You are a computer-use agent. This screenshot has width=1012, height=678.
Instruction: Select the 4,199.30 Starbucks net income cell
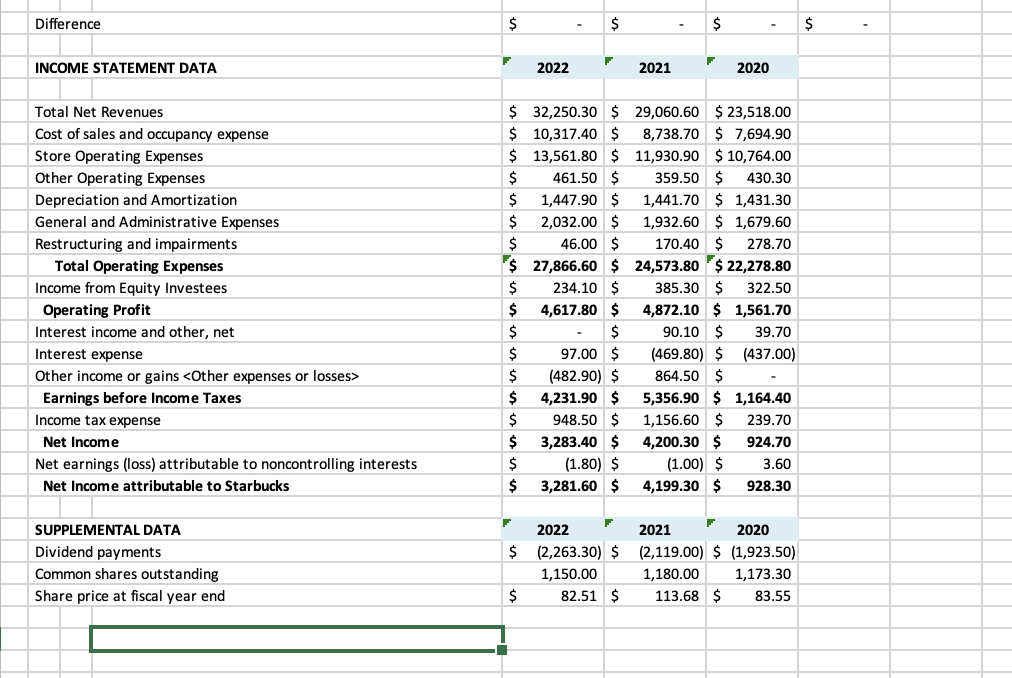655,485
